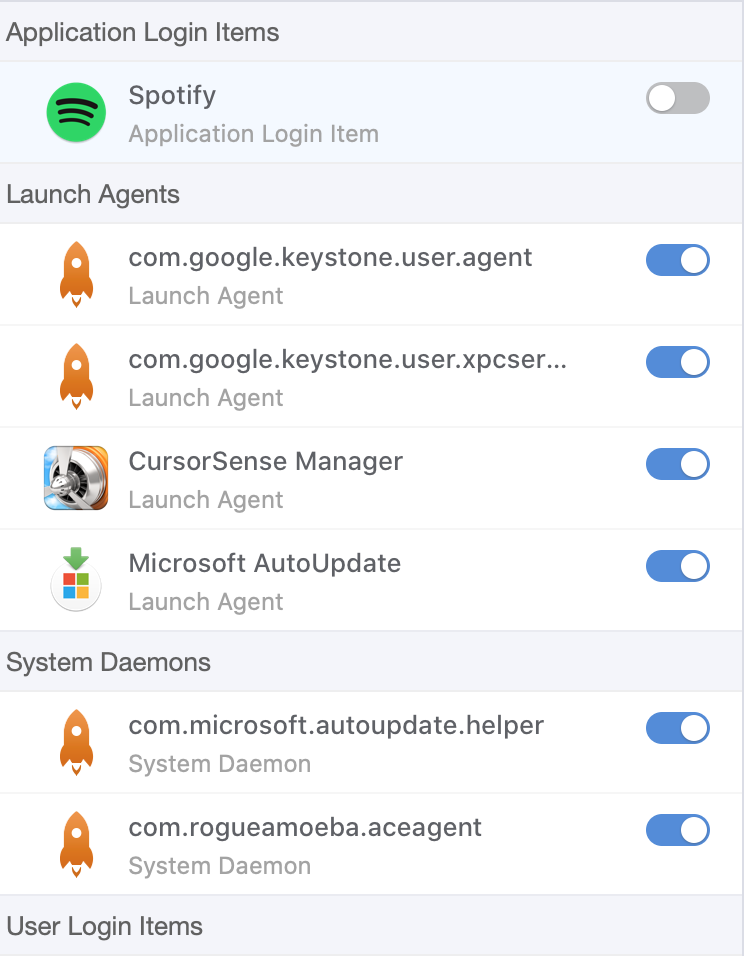
Task: Switch off the com.rogueamoeba.aceagent daemon toggle
Action: click(677, 830)
